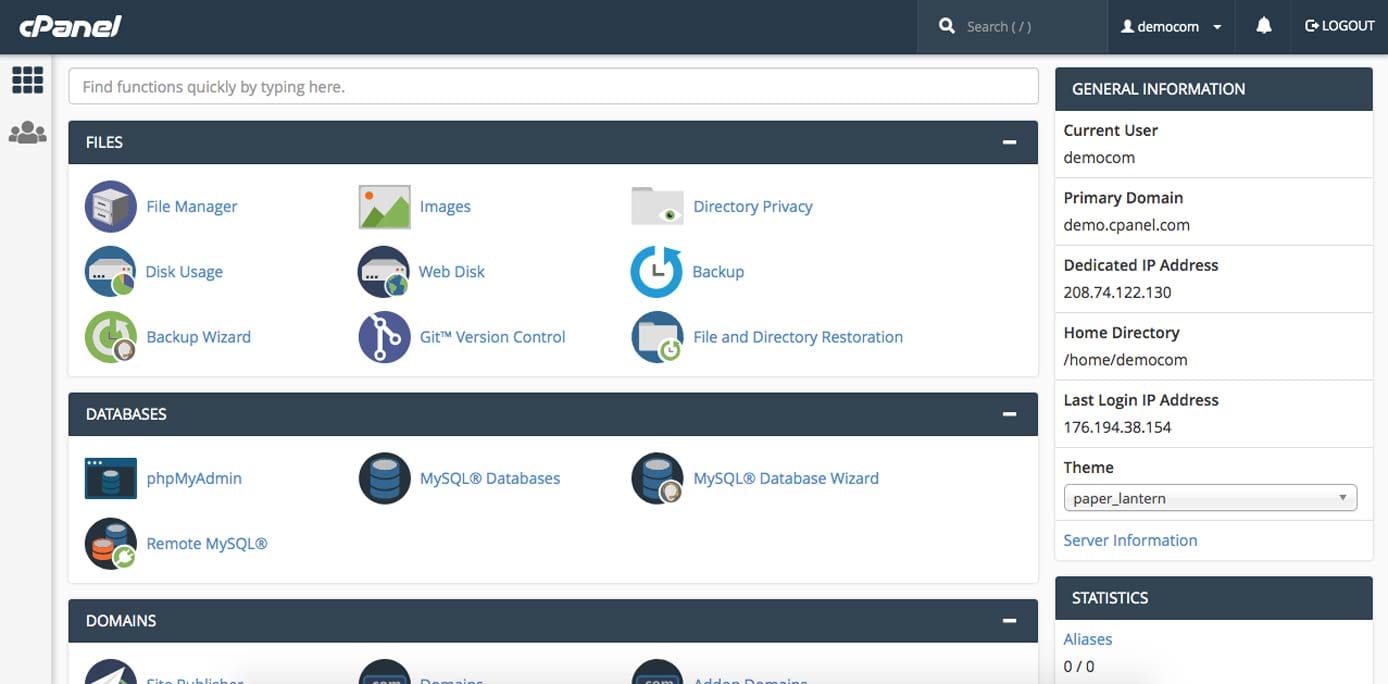Click last login IP 176.194.38.154
Viewport: 1388px width, 684px height.
pos(1117,427)
